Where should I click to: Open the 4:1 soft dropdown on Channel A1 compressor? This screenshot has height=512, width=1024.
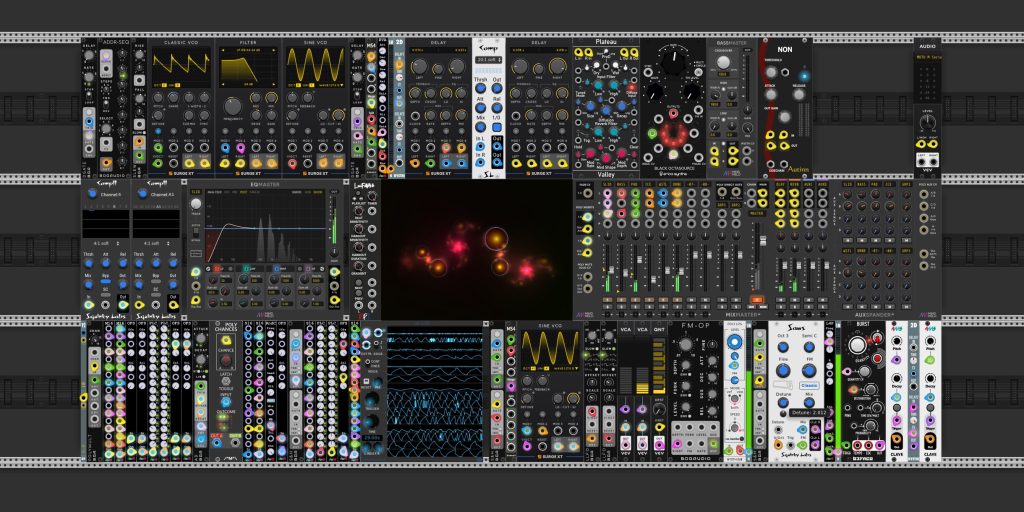pos(156,243)
